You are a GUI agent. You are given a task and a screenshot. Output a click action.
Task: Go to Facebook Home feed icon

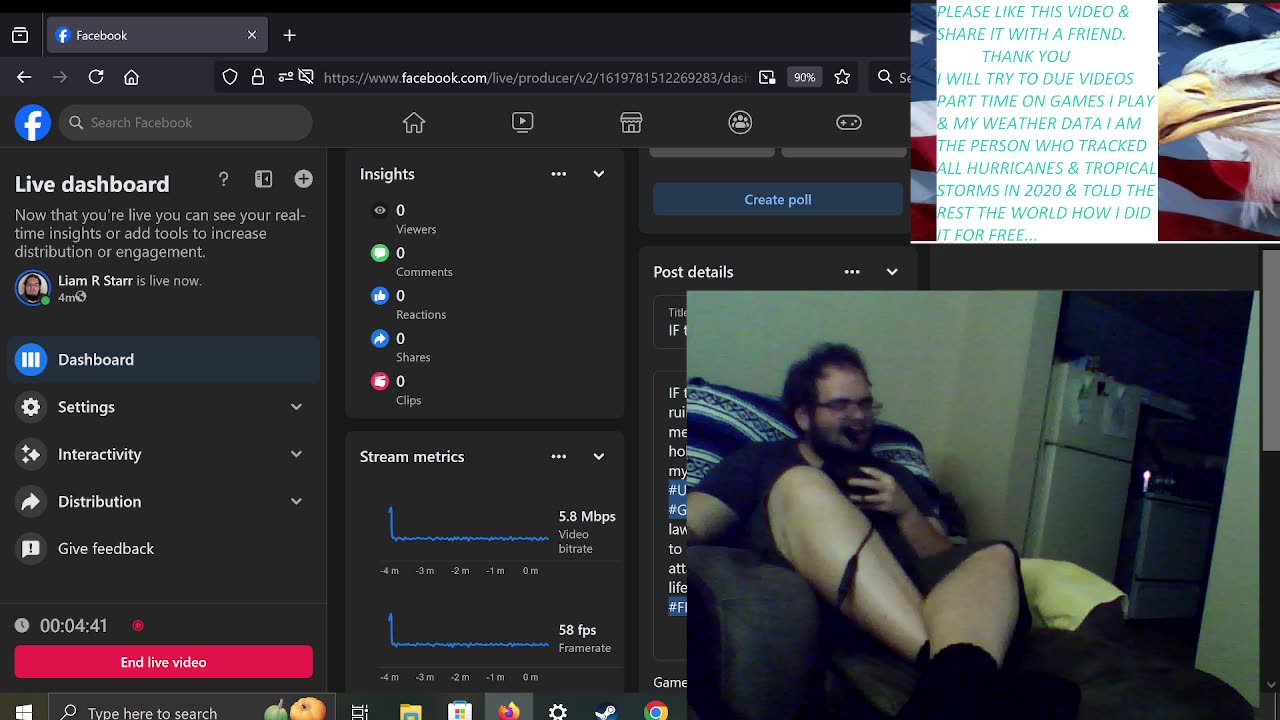(x=414, y=123)
